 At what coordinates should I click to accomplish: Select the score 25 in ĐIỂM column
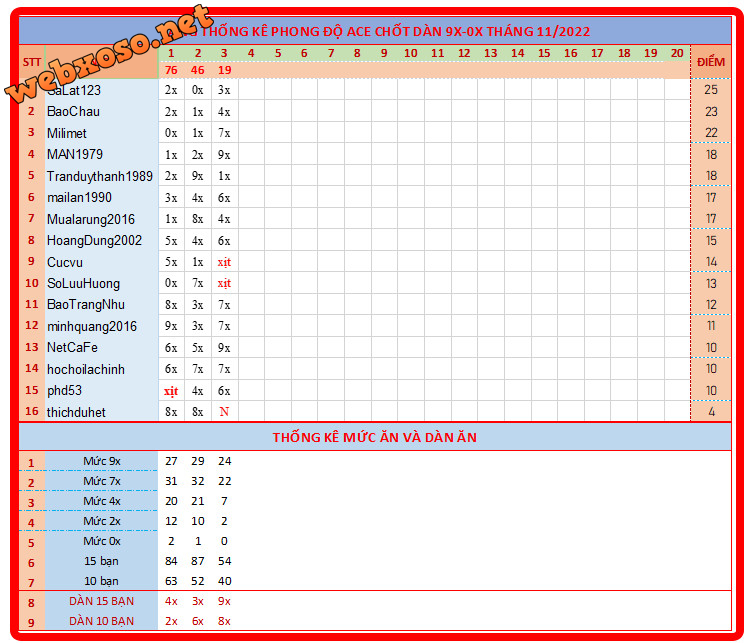711,90
